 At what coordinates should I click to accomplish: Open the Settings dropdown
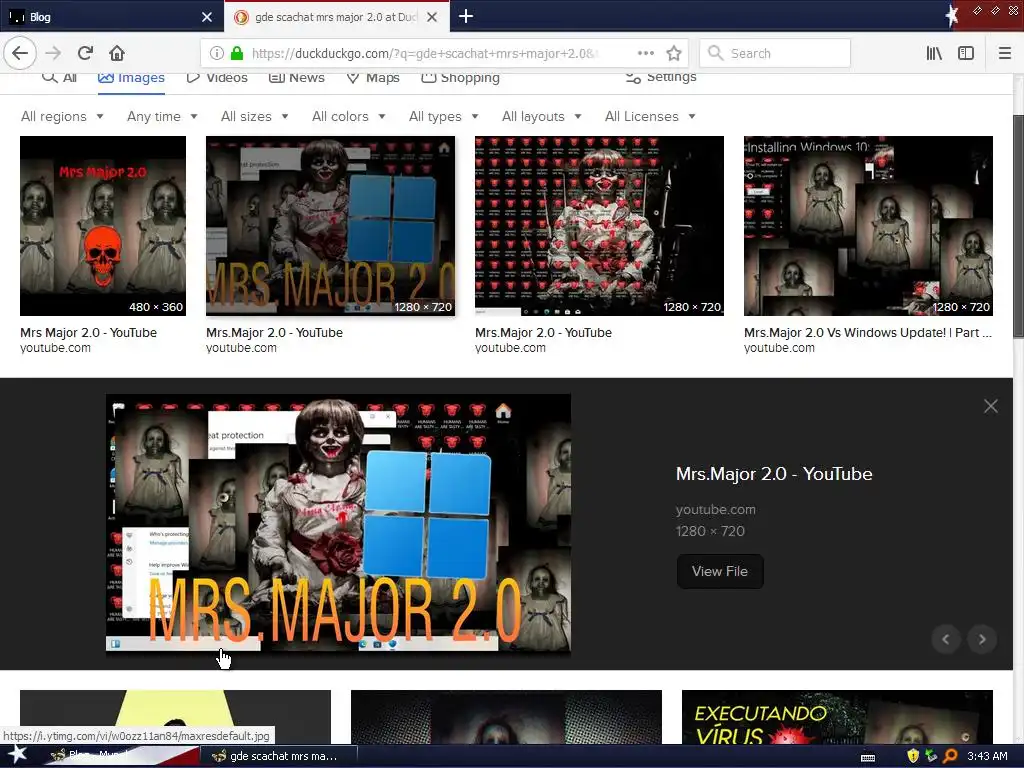click(x=661, y=77)
